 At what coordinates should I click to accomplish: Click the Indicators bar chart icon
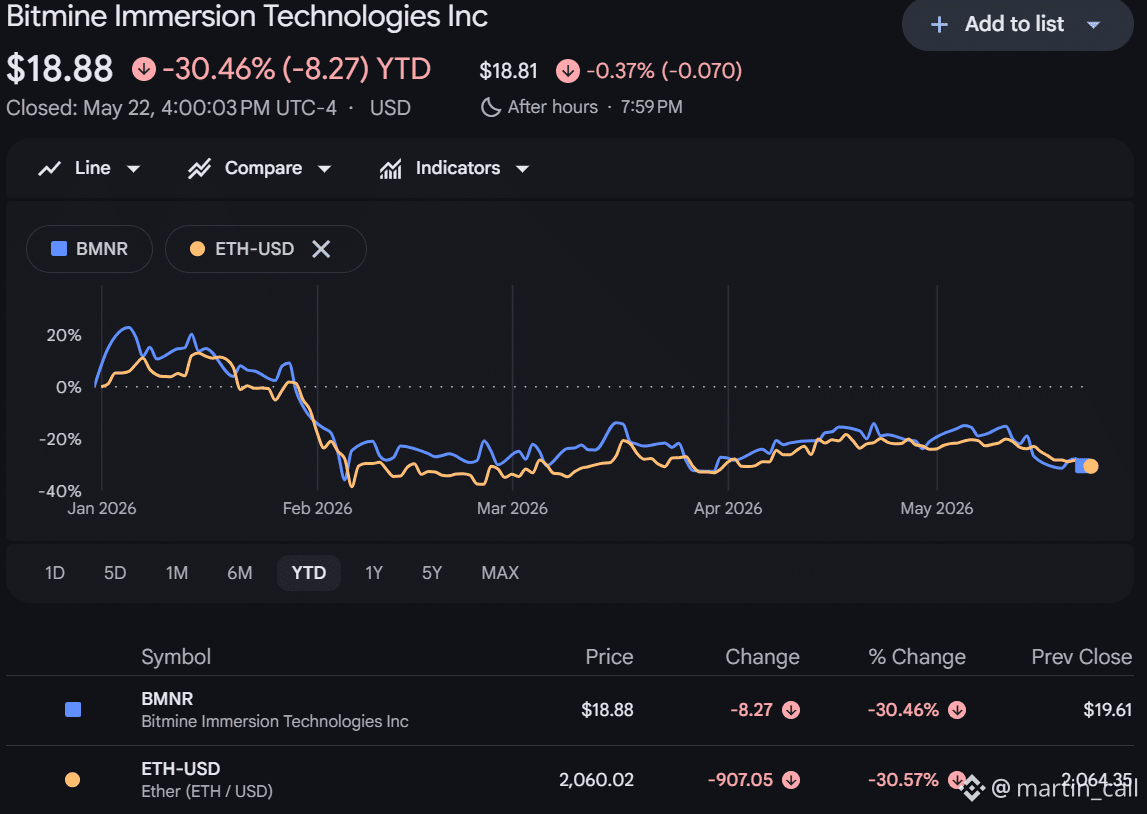click(x=391, y=169)
